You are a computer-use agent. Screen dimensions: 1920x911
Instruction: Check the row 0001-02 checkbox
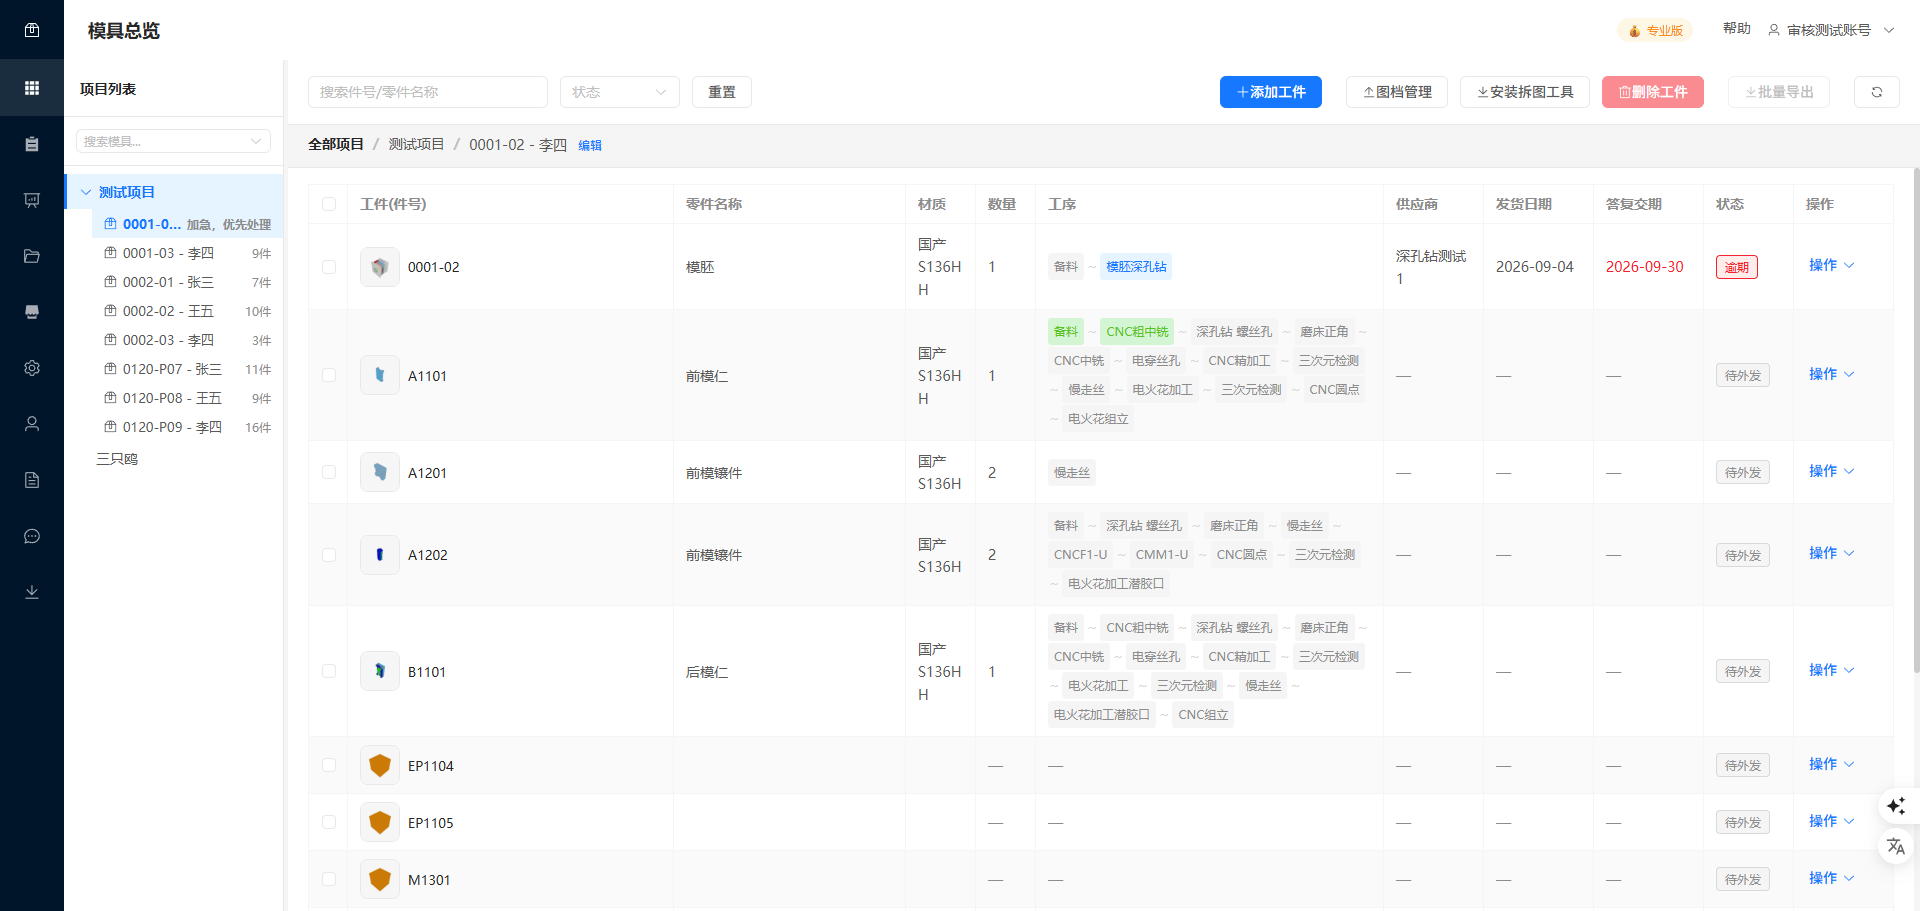click(x=329, y=267)
